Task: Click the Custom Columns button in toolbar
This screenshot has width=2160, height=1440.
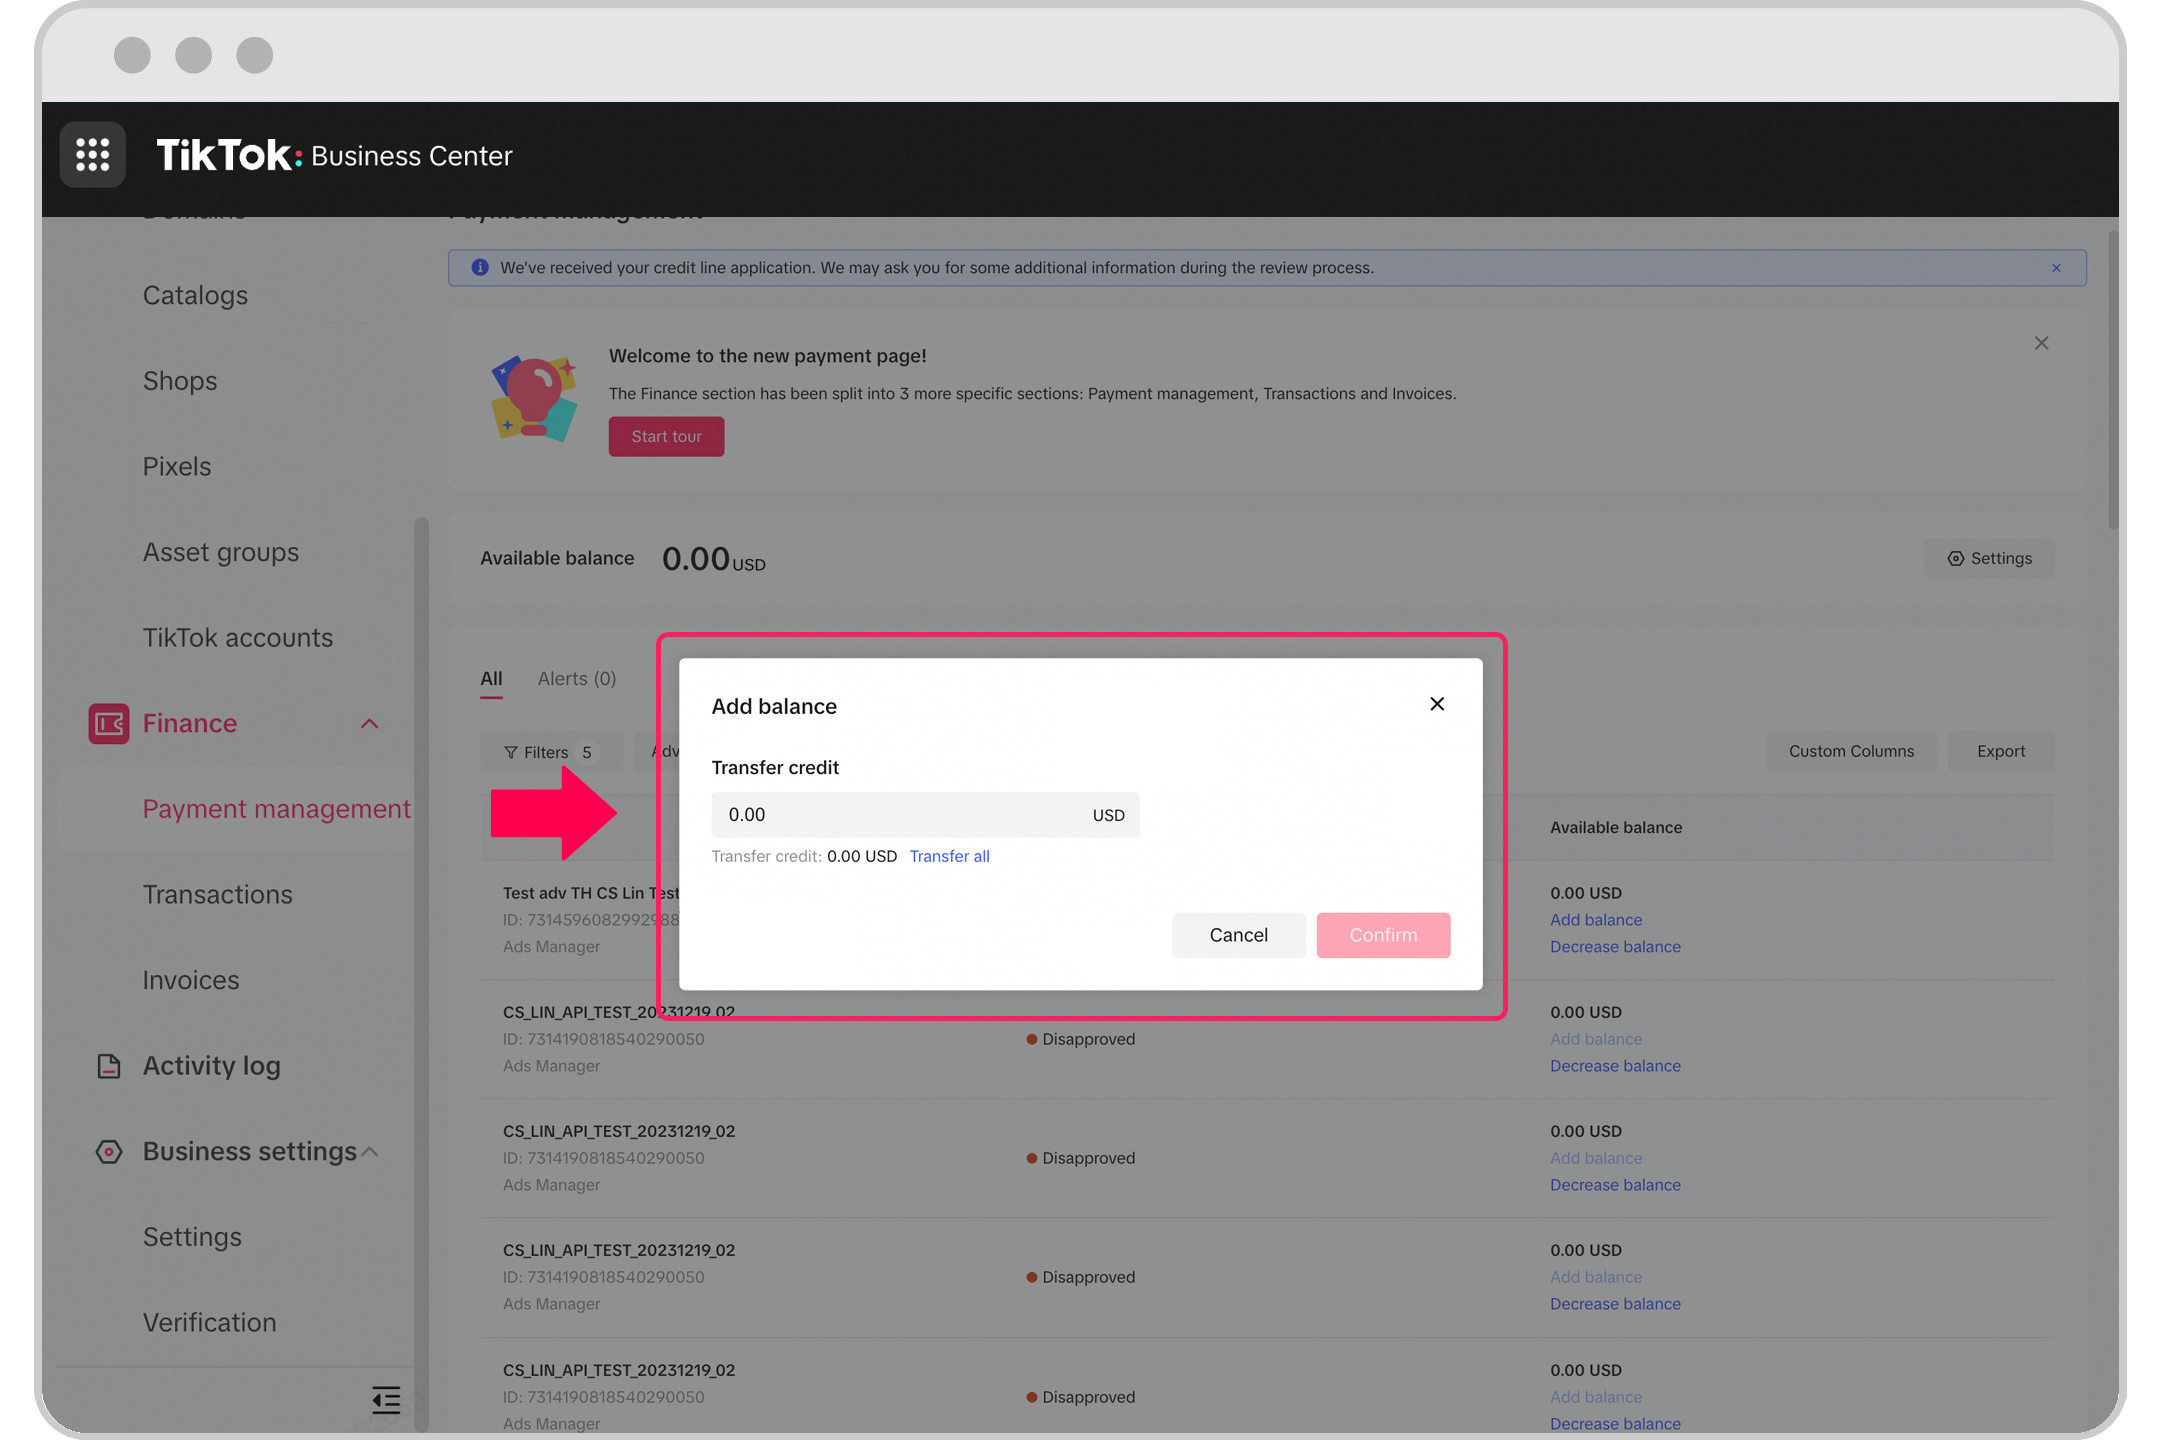Action: [x=1851, y=751]
